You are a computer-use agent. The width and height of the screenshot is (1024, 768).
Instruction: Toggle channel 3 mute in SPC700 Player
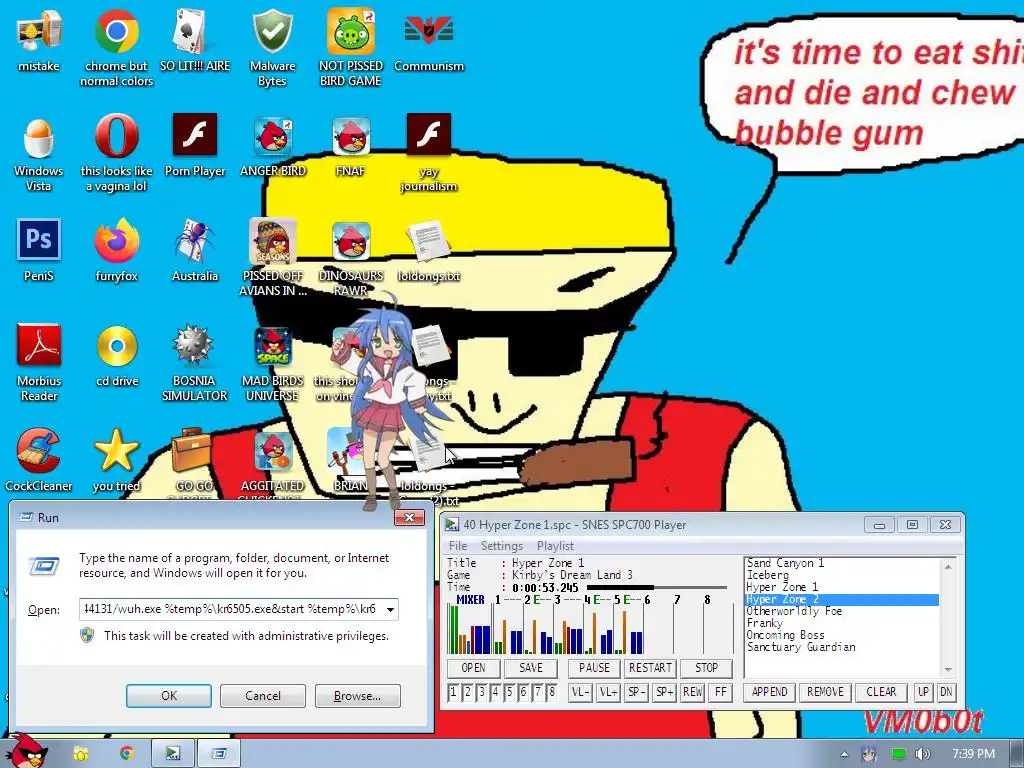coord(481,692)
